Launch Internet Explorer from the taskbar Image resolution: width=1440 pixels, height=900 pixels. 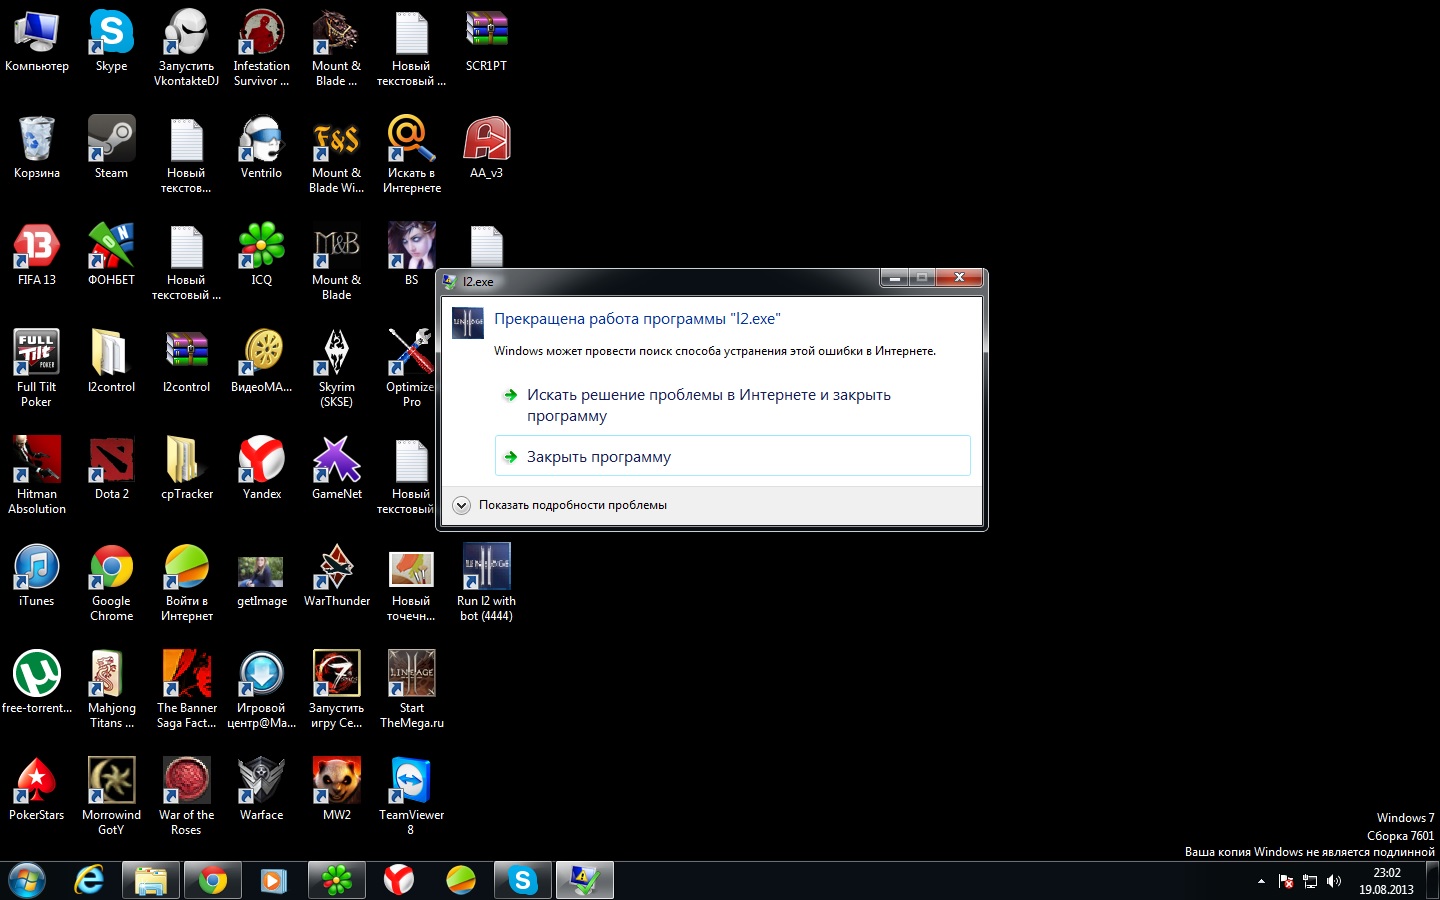click(89, 881)
